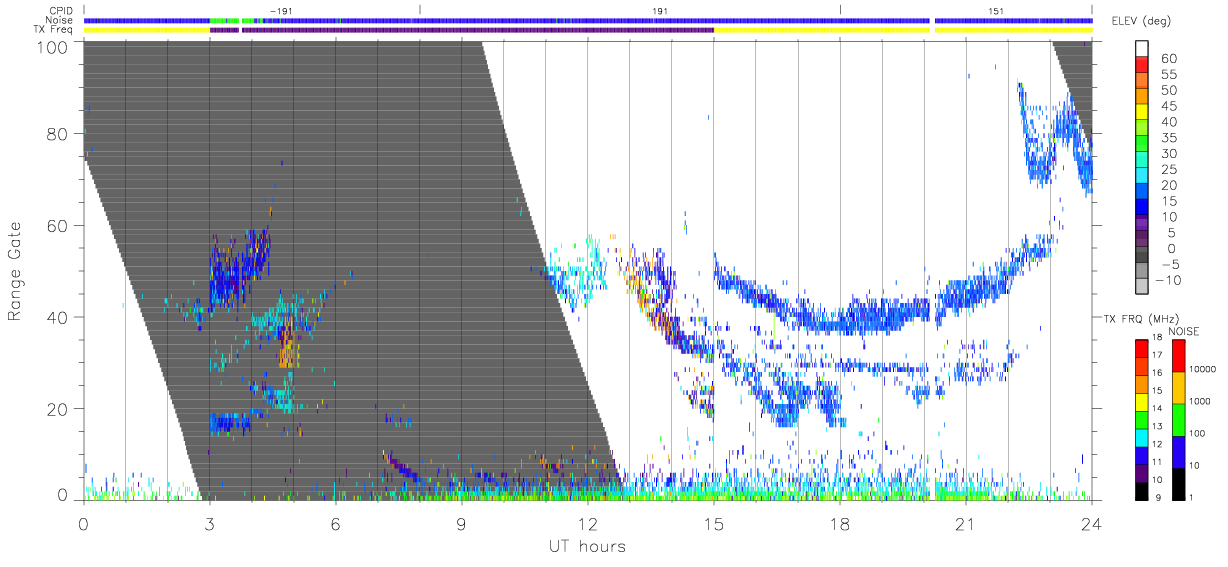Screen dimensions: 1228x567
Task: Select the white top cap of ELEV colorbar
Action: click(x=1143, y=50)
